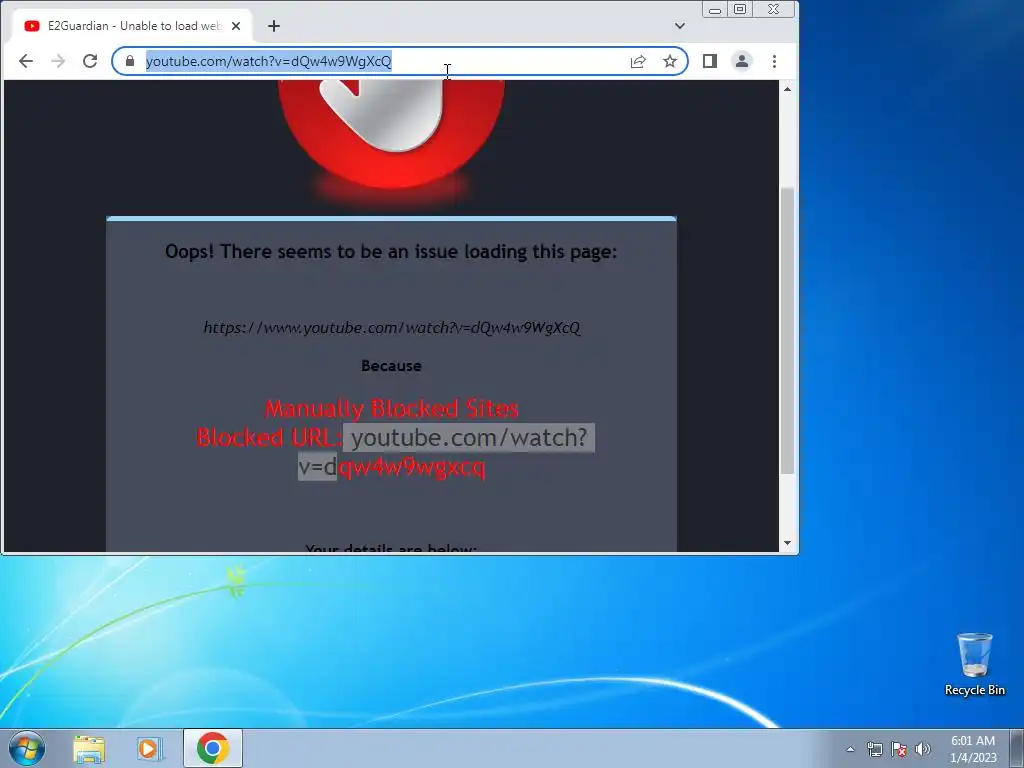Select the E2Guardian - Unable to load tab
Image resolution: width=1024 pixels, height=768 pixels.
point(133,26)
